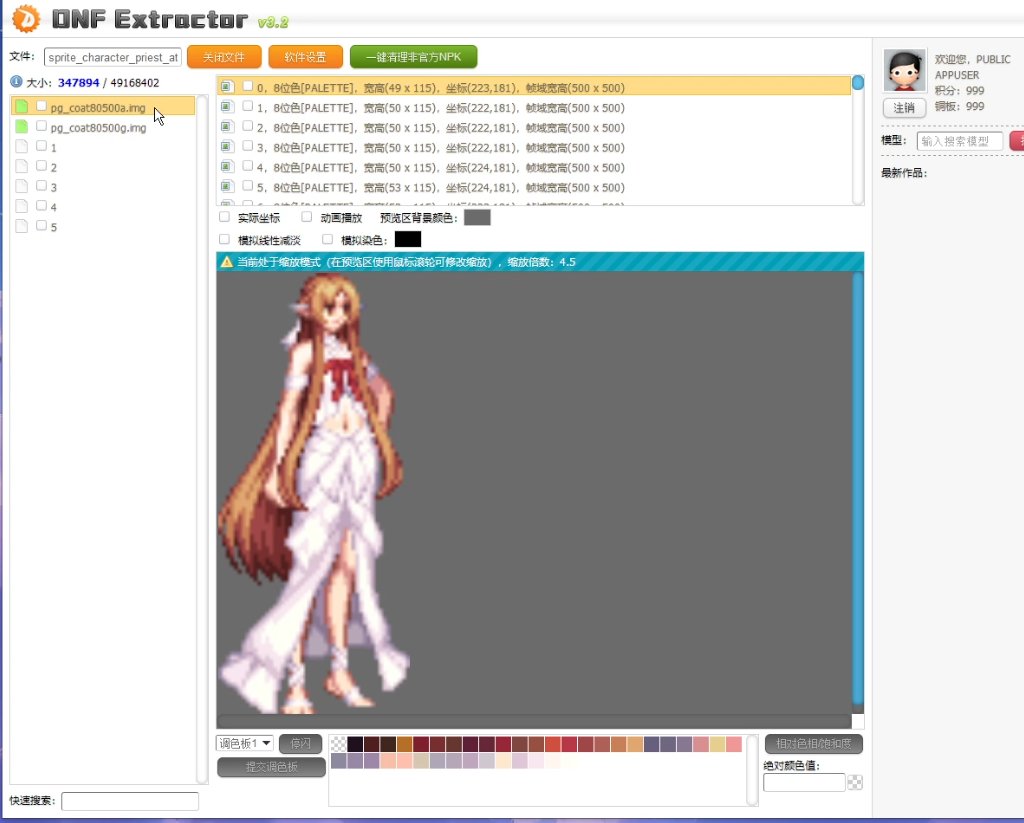Click the preview area horizontal scrollbar

(534, 721)
